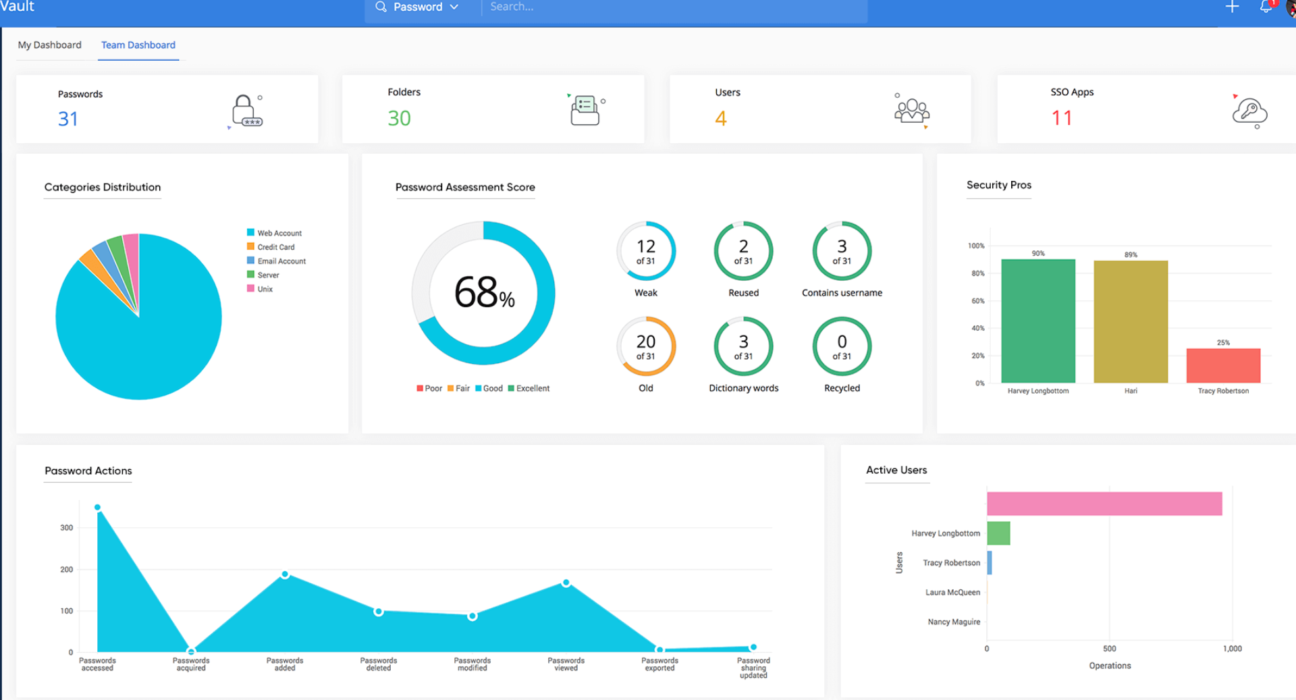Click the Good legend color swatch
Image resolution: width=1296 pixels, height=700 pixels.
479,388
